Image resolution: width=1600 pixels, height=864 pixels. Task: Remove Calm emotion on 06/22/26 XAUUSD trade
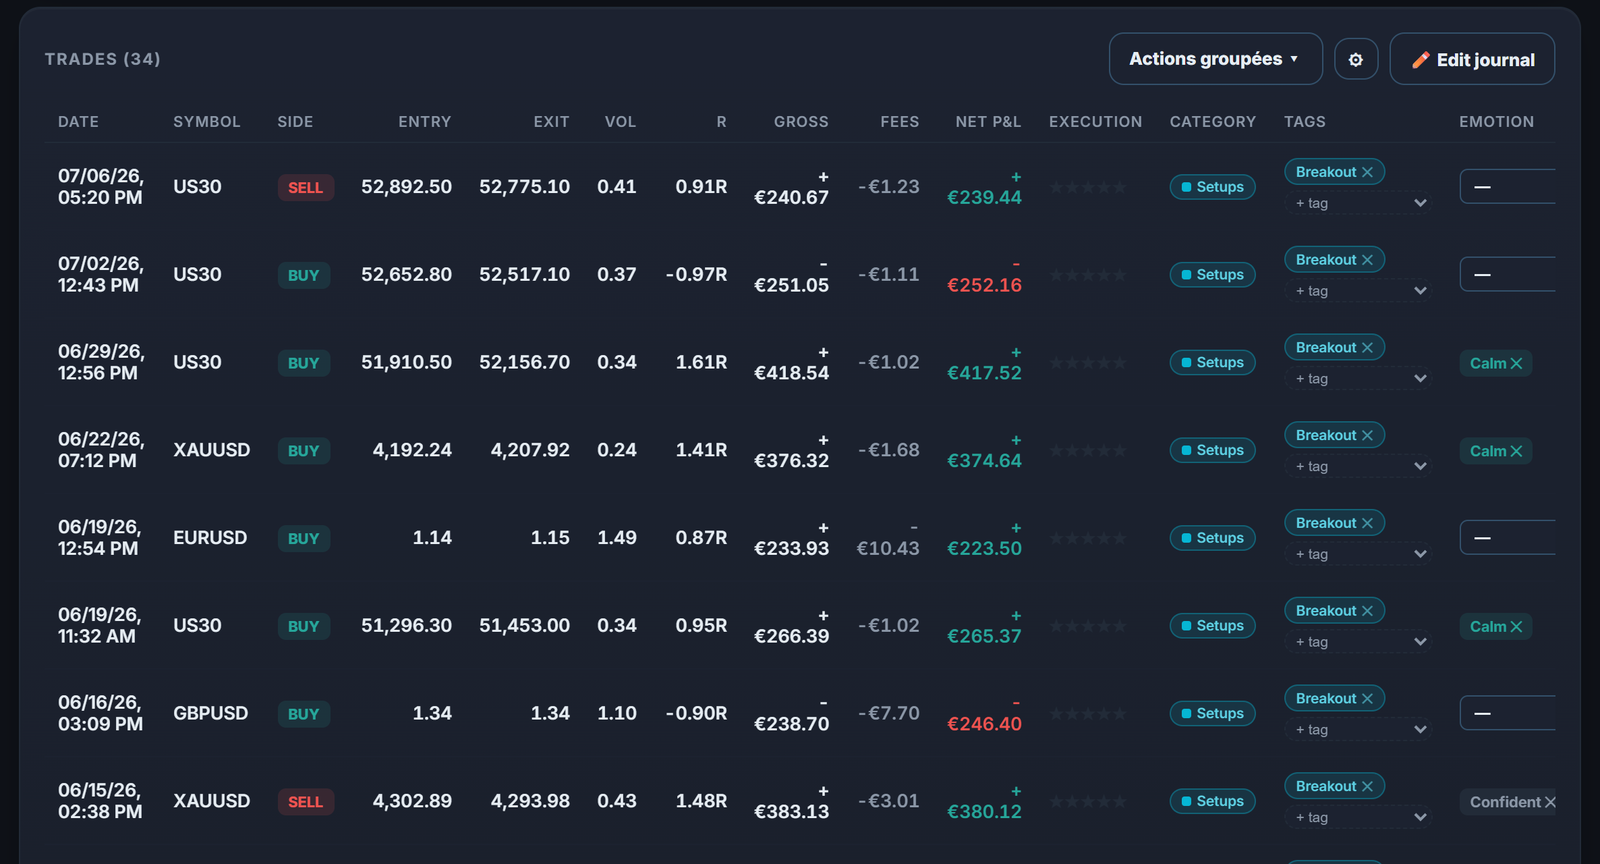(x=1516, y=451)
